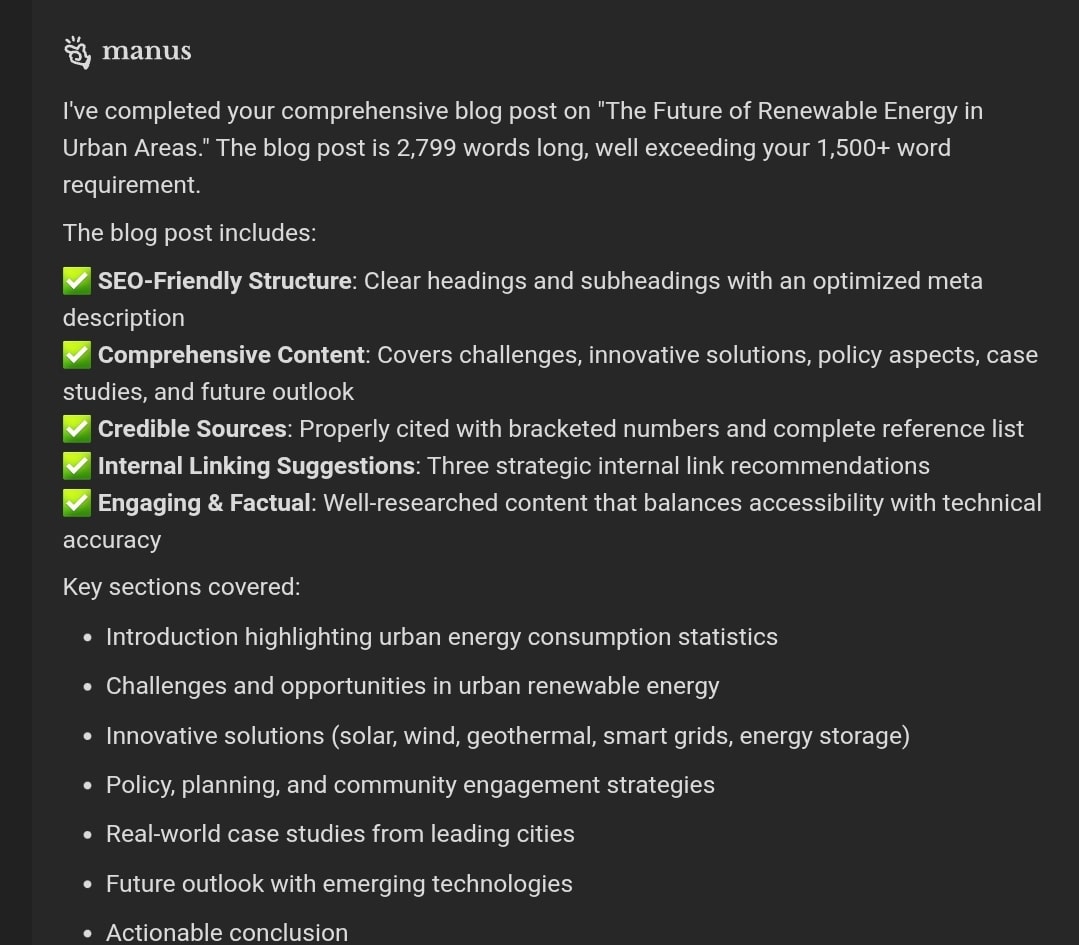
Task: Click the bold Internal Linking Suggestions label
Action: click(256, 466)
